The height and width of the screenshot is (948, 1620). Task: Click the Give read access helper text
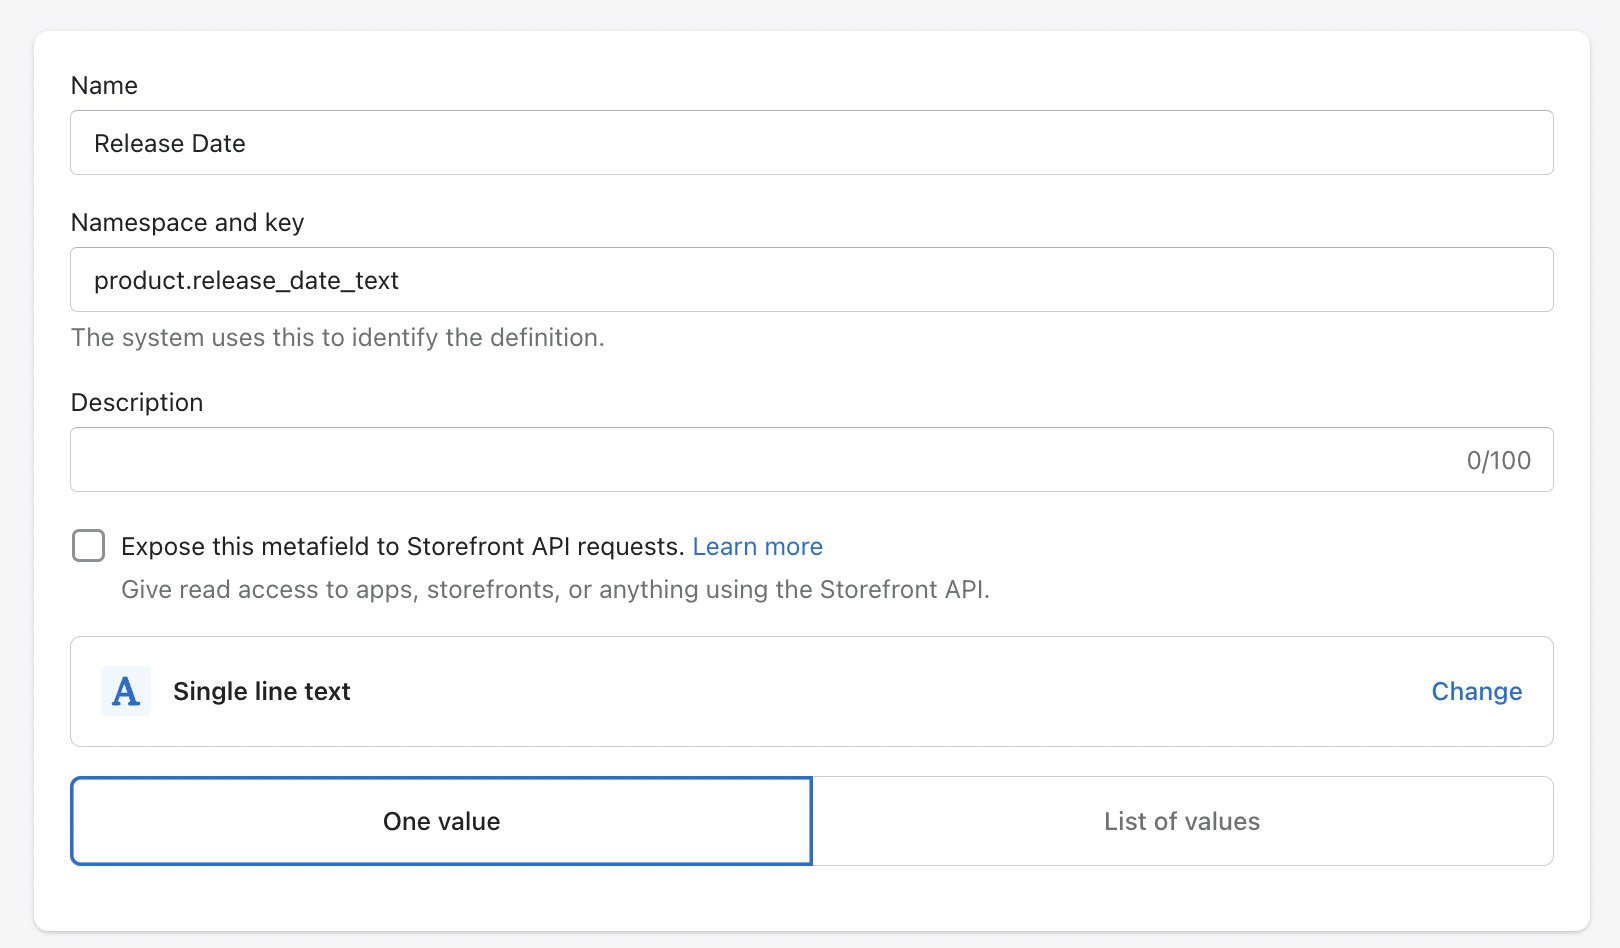tap(555, 590)
